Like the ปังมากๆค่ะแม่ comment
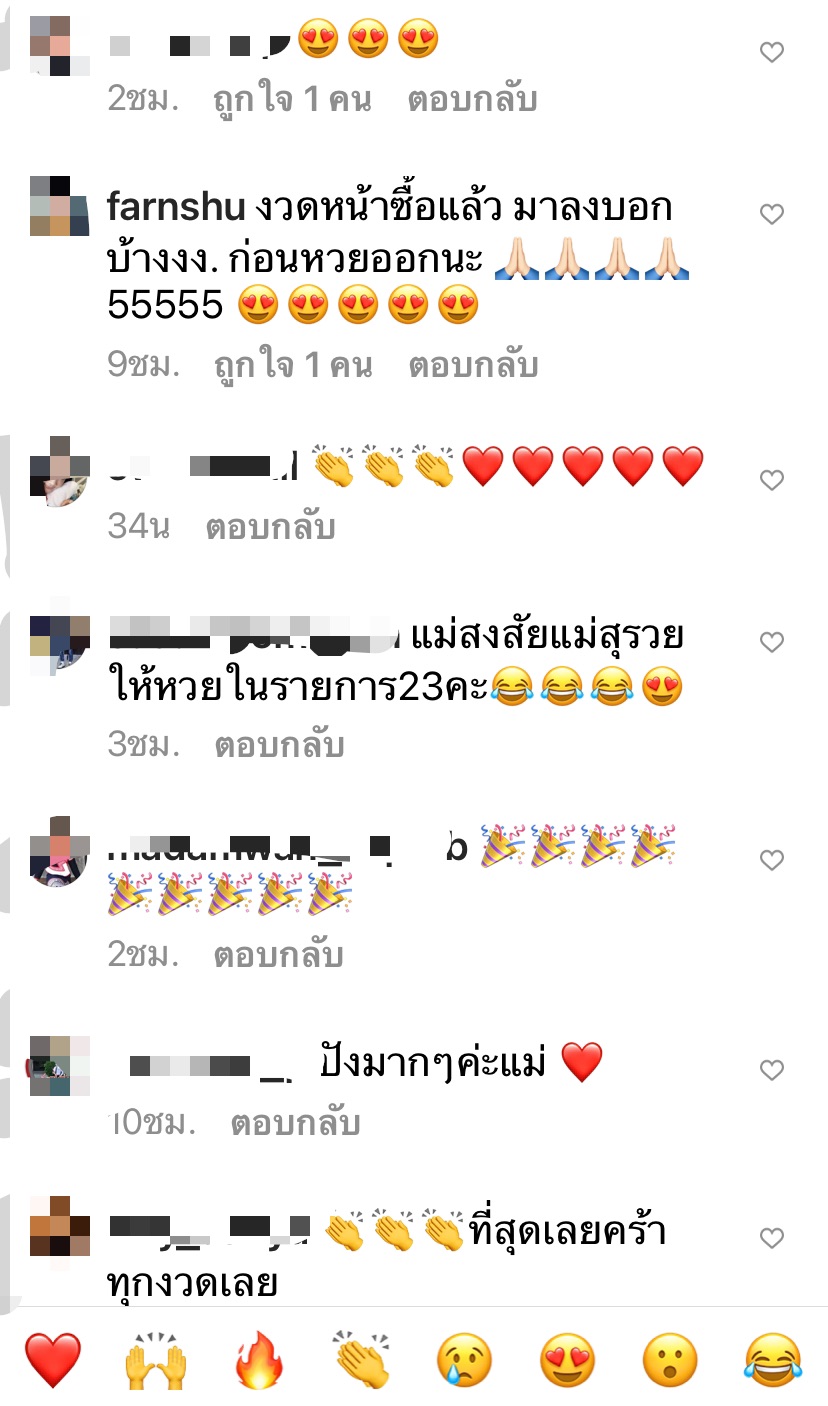The image size is (828, 1406). pyautogui.click(x=772, y=1071)
